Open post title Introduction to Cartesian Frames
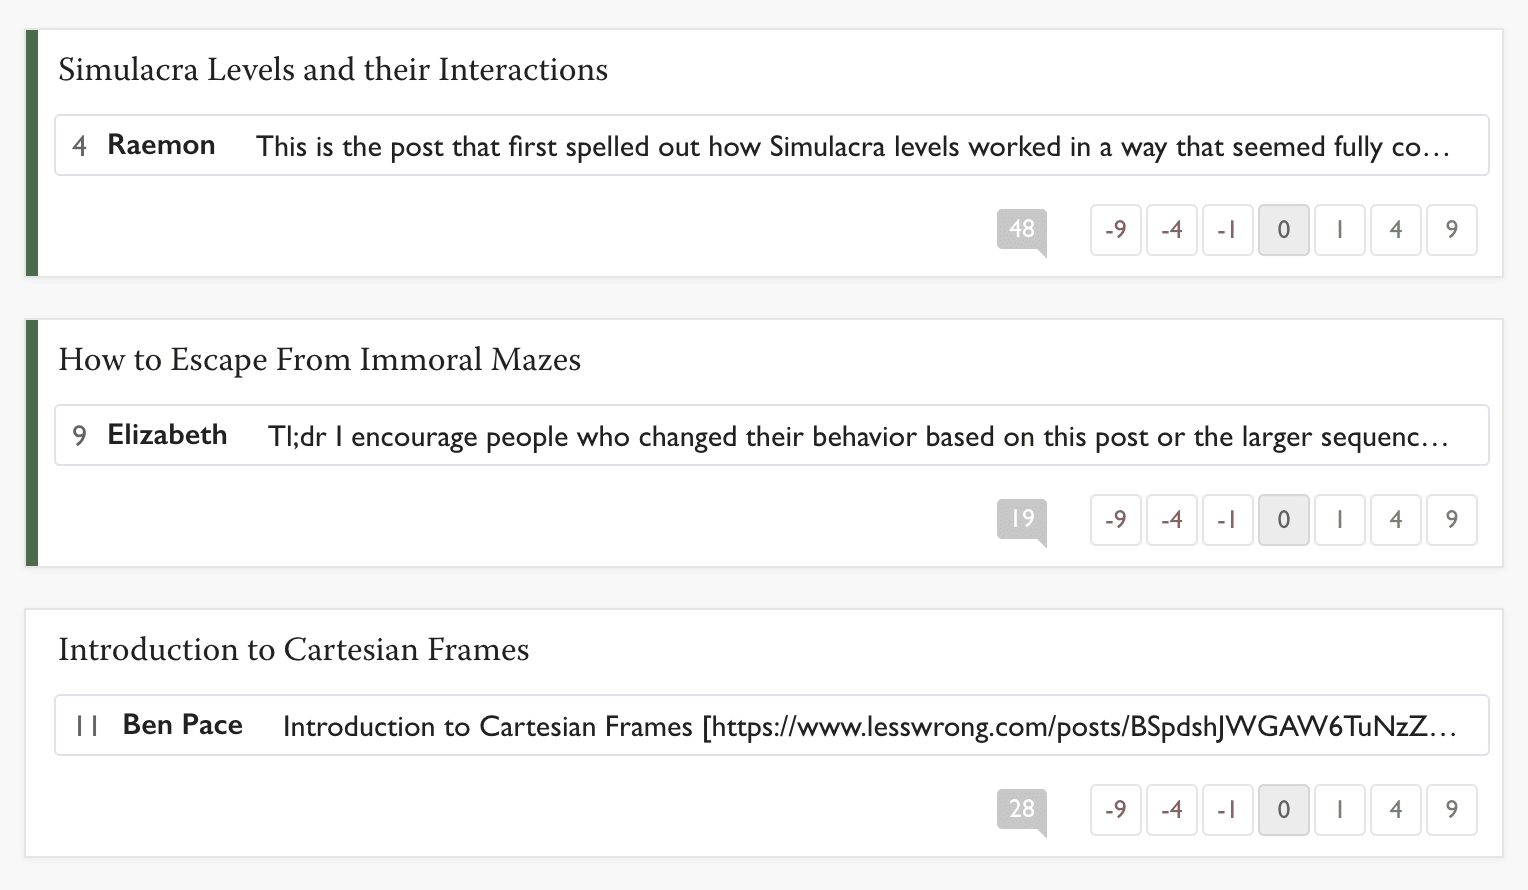Screen dimensions: 1528x890 (x=294, y=650)
